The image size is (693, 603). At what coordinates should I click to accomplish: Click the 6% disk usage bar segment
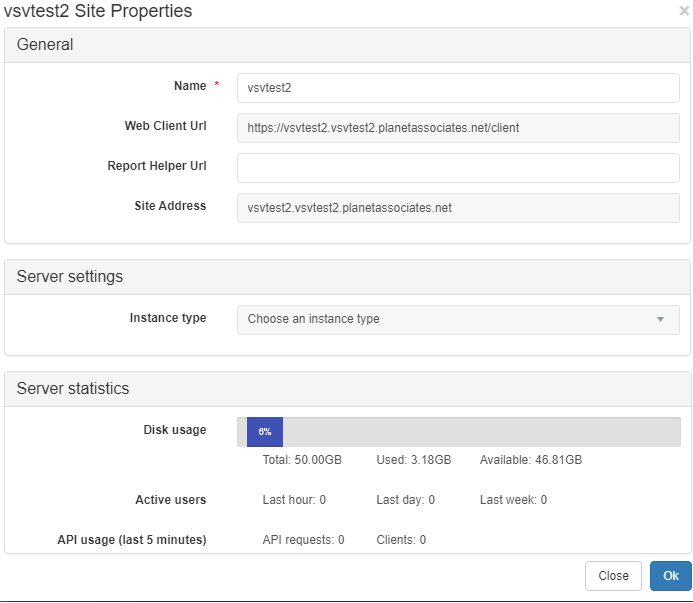point(265,431)
